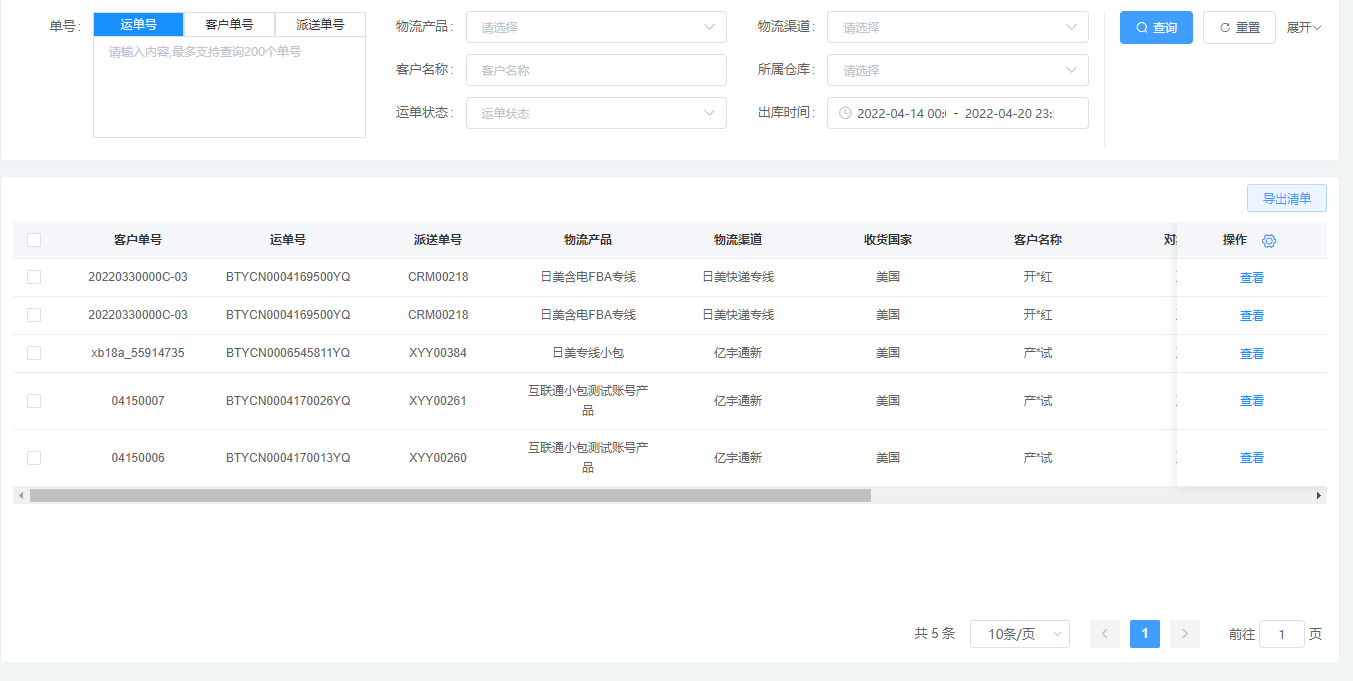Click the right arrow of horizontal scrollbar
The height and width of the screenshot is (681, 1353).
(x=1318, y=495)
